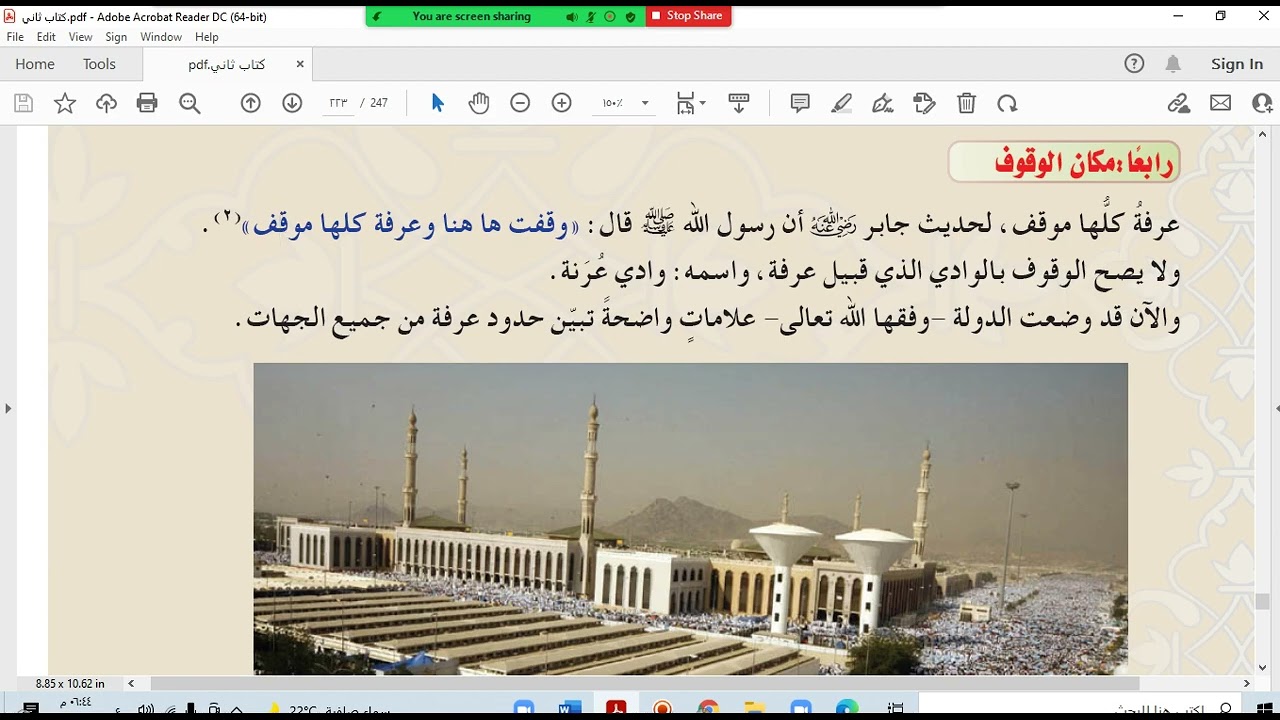Toggle the muted microphone in sharing bar

[x=591, y=17]
